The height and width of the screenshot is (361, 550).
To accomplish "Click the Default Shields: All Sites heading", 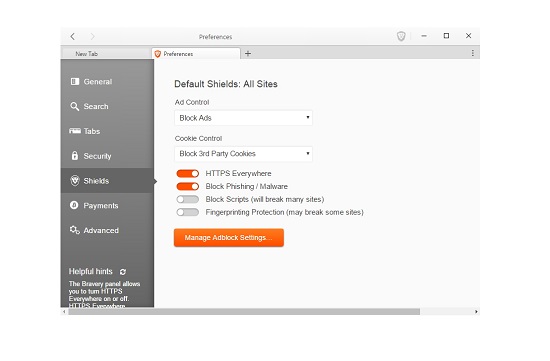I will pos(226,84).
